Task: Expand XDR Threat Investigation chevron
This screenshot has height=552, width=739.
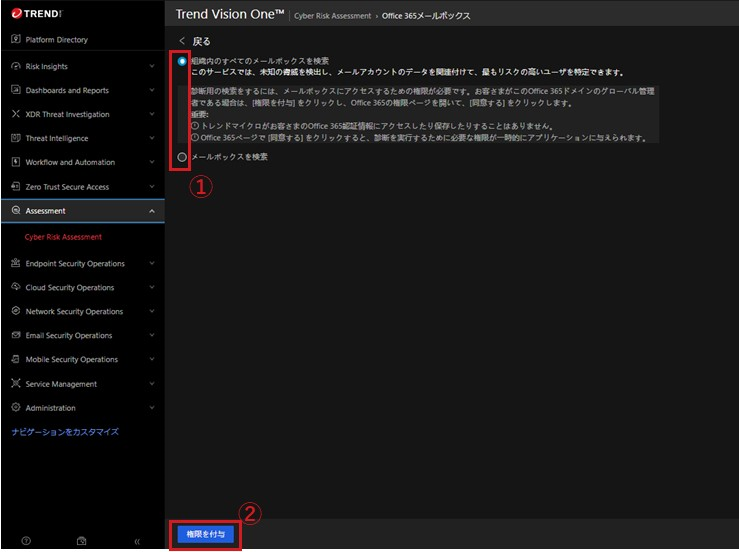Action: pos(152,114)
